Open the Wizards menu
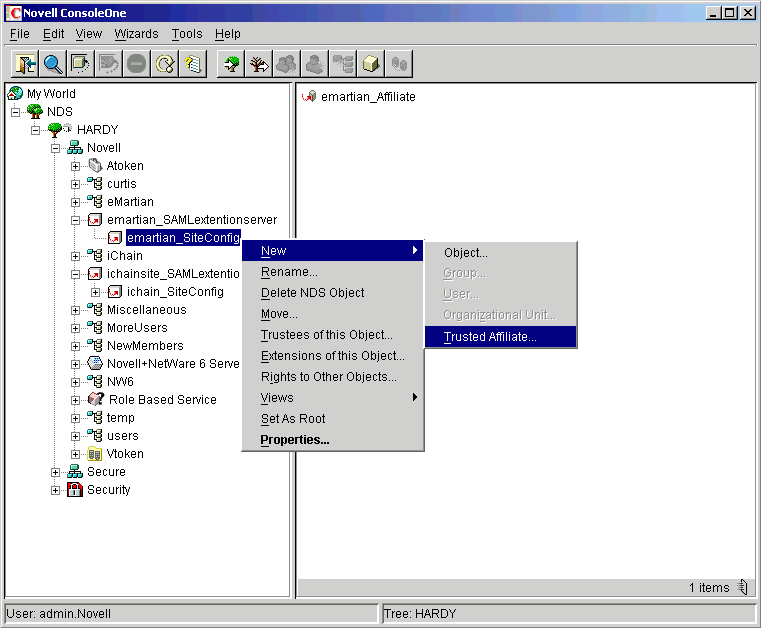 click(136, 33)
